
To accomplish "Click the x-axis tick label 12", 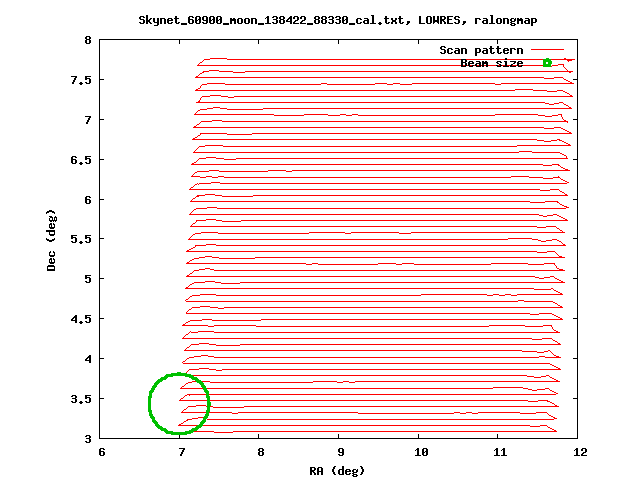I will pos(580,452).
